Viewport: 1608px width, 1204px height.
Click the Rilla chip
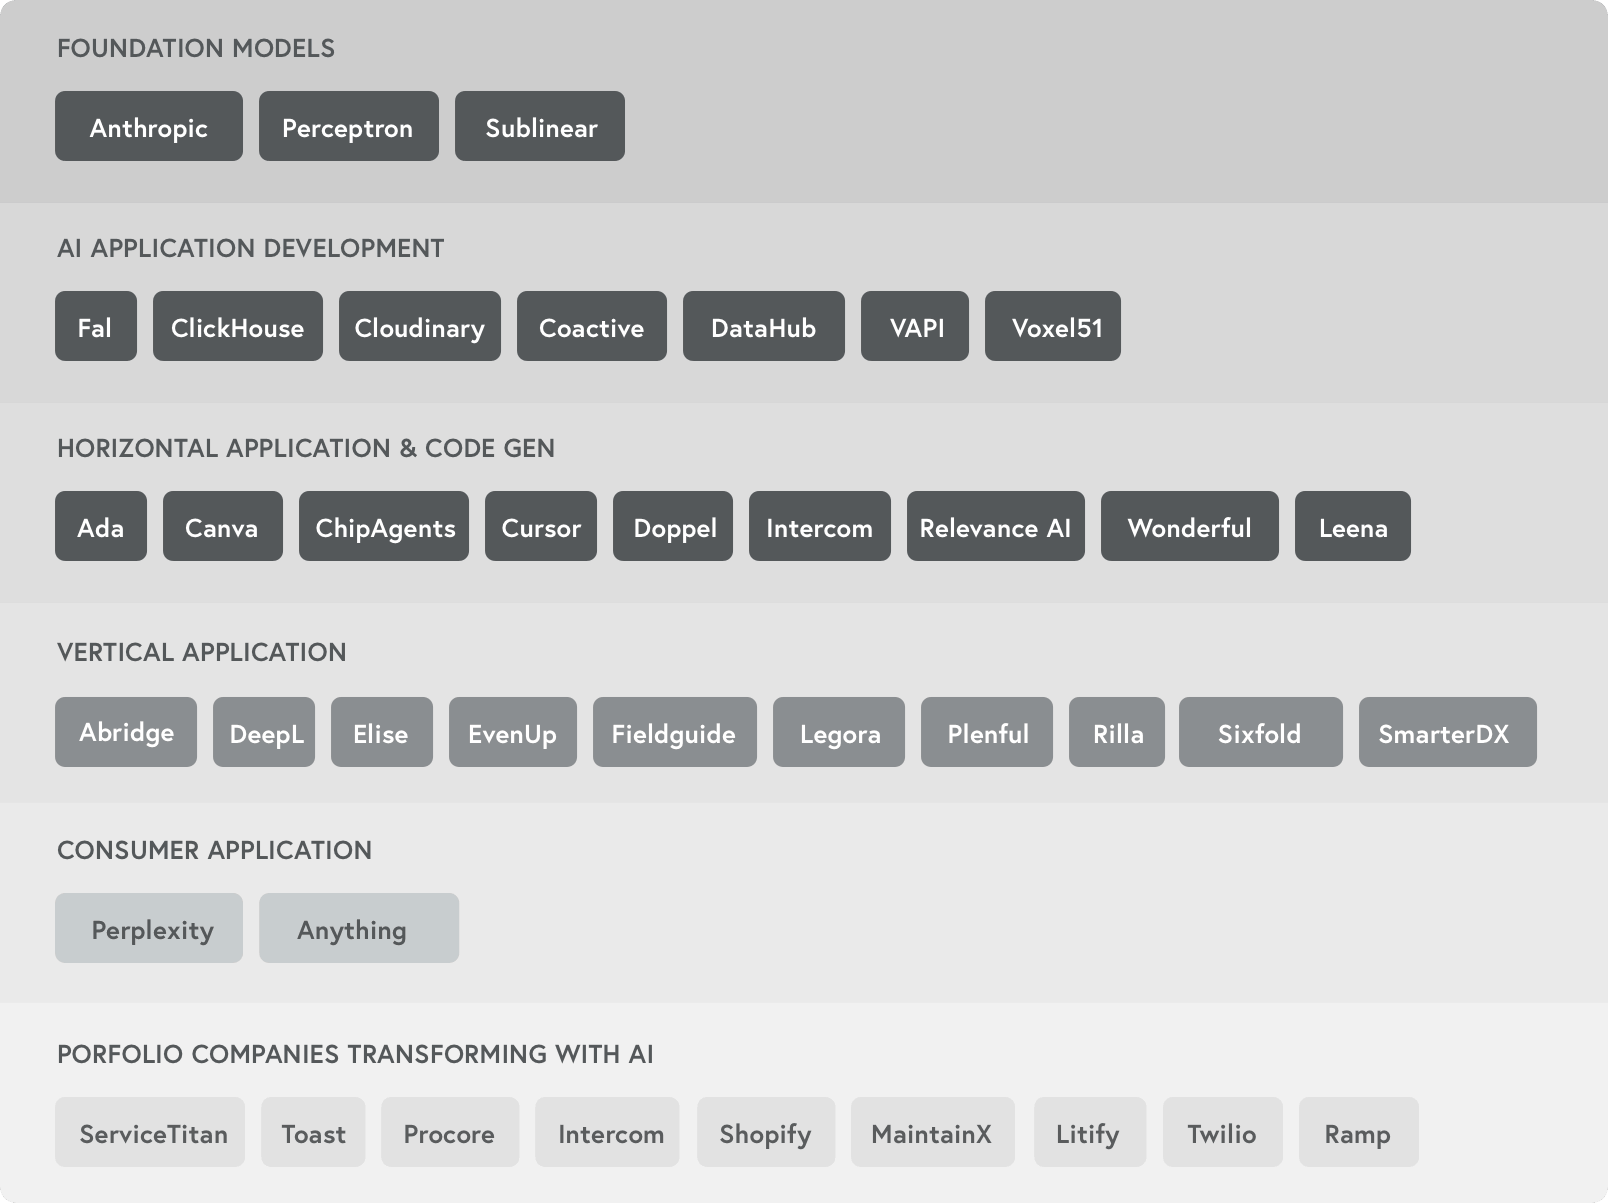[1117, 732]
